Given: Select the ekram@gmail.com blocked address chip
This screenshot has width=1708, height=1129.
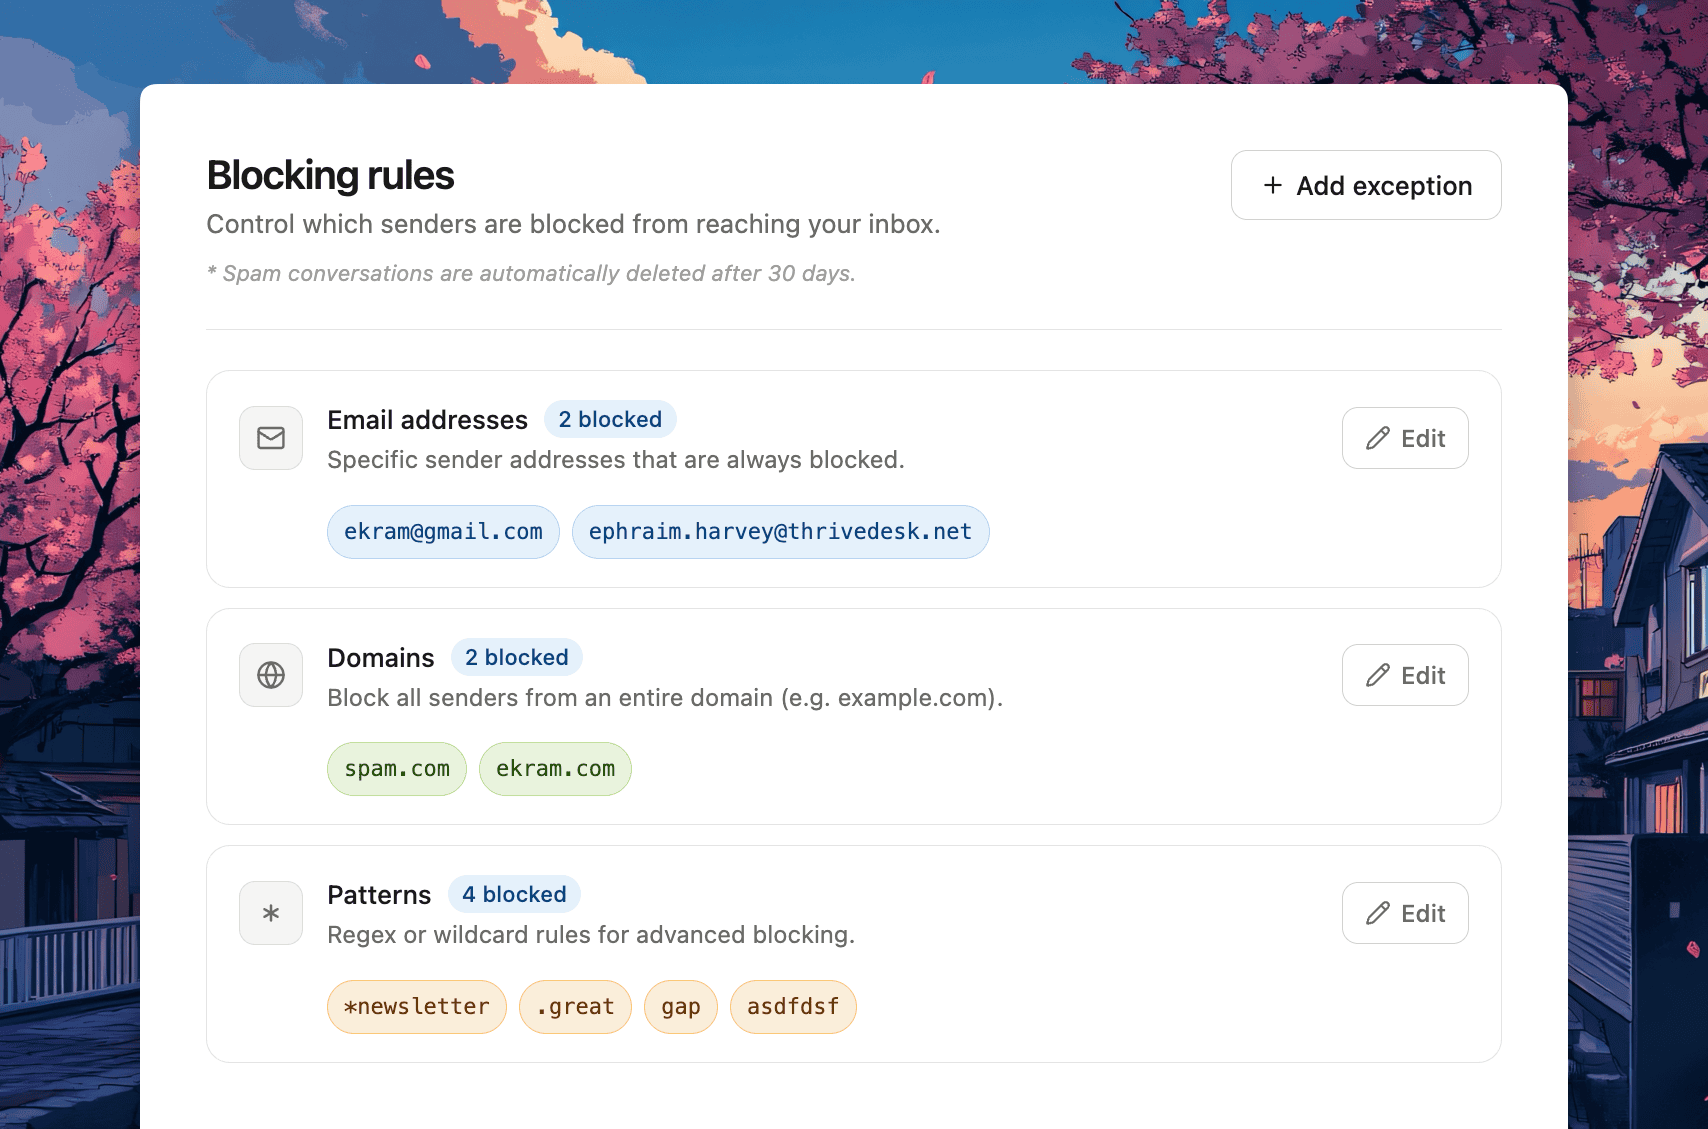Looking at the screenshot, I should (443, 532).
